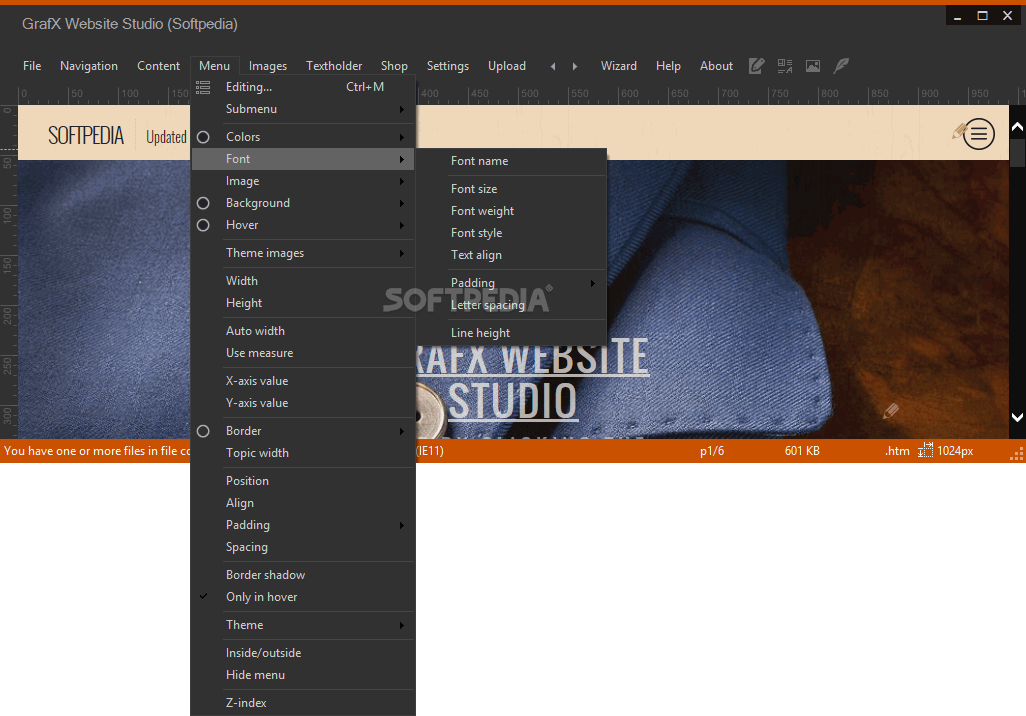Click the scroll up arrow
This screenshot has height=716, width=1026.
click(x=1017, y=127)
